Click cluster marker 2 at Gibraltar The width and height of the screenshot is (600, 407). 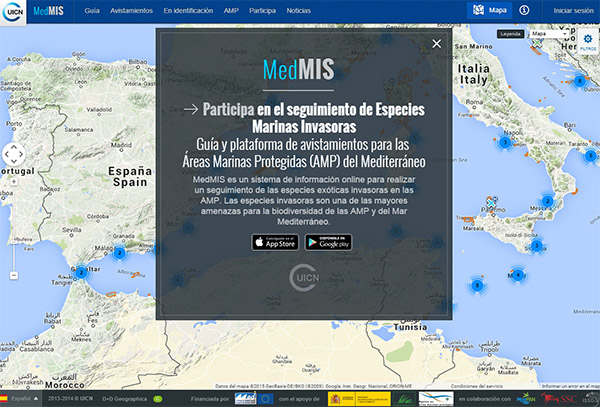coord(81,273)
